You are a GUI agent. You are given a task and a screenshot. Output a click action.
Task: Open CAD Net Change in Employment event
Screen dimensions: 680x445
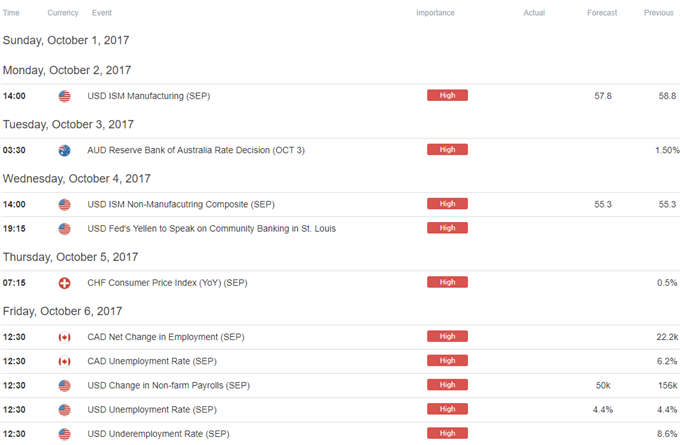[x=166, y=337]
